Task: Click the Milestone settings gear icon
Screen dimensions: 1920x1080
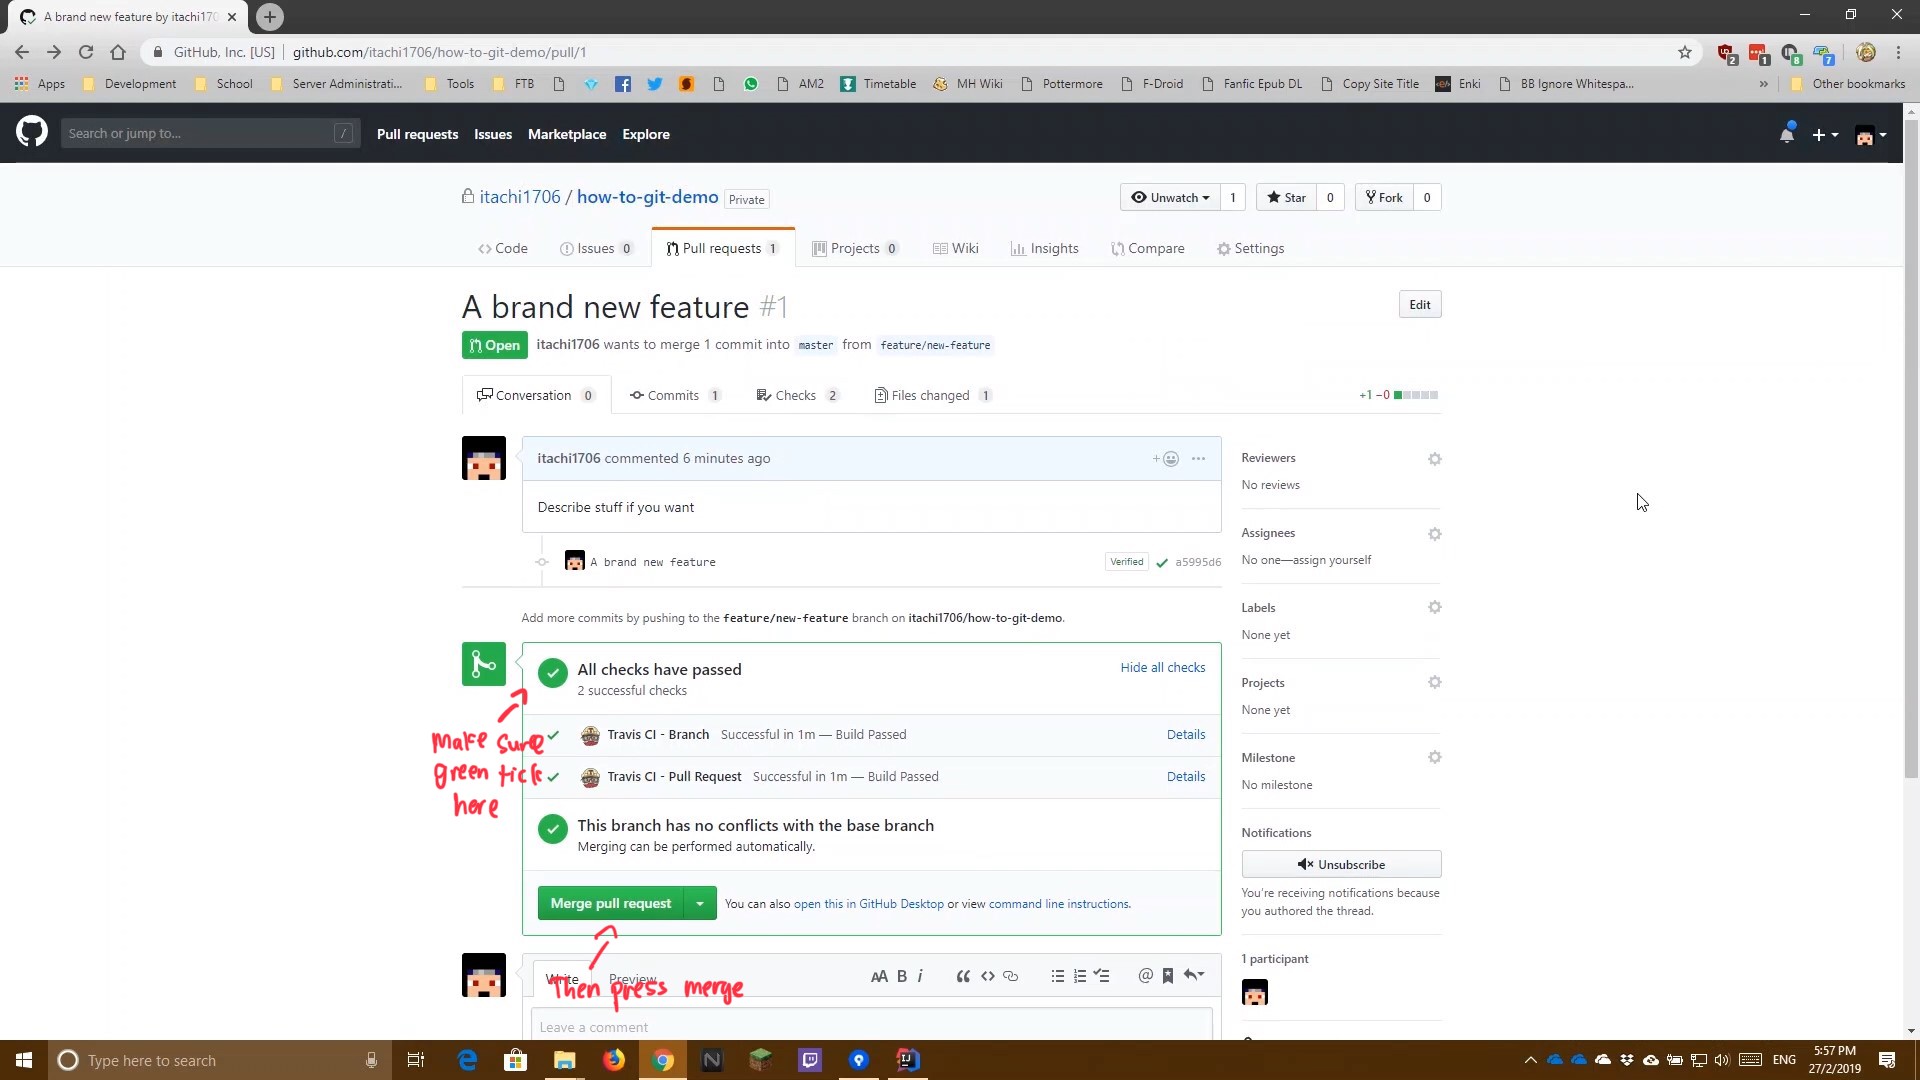Action: point(1435,756)
